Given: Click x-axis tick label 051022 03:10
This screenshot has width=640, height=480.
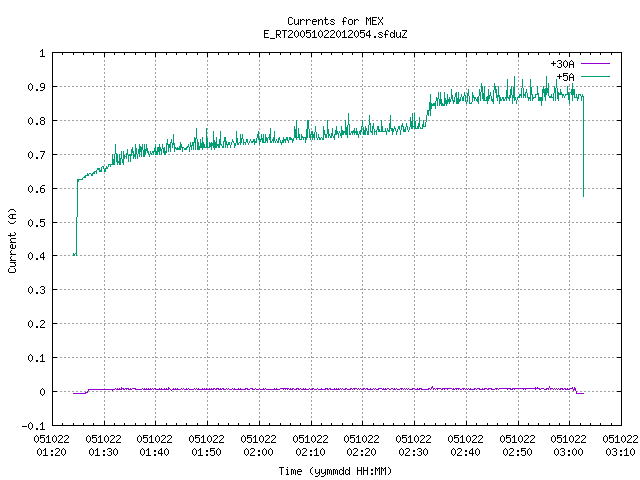Looking at the screenshot, I should 620,445.
